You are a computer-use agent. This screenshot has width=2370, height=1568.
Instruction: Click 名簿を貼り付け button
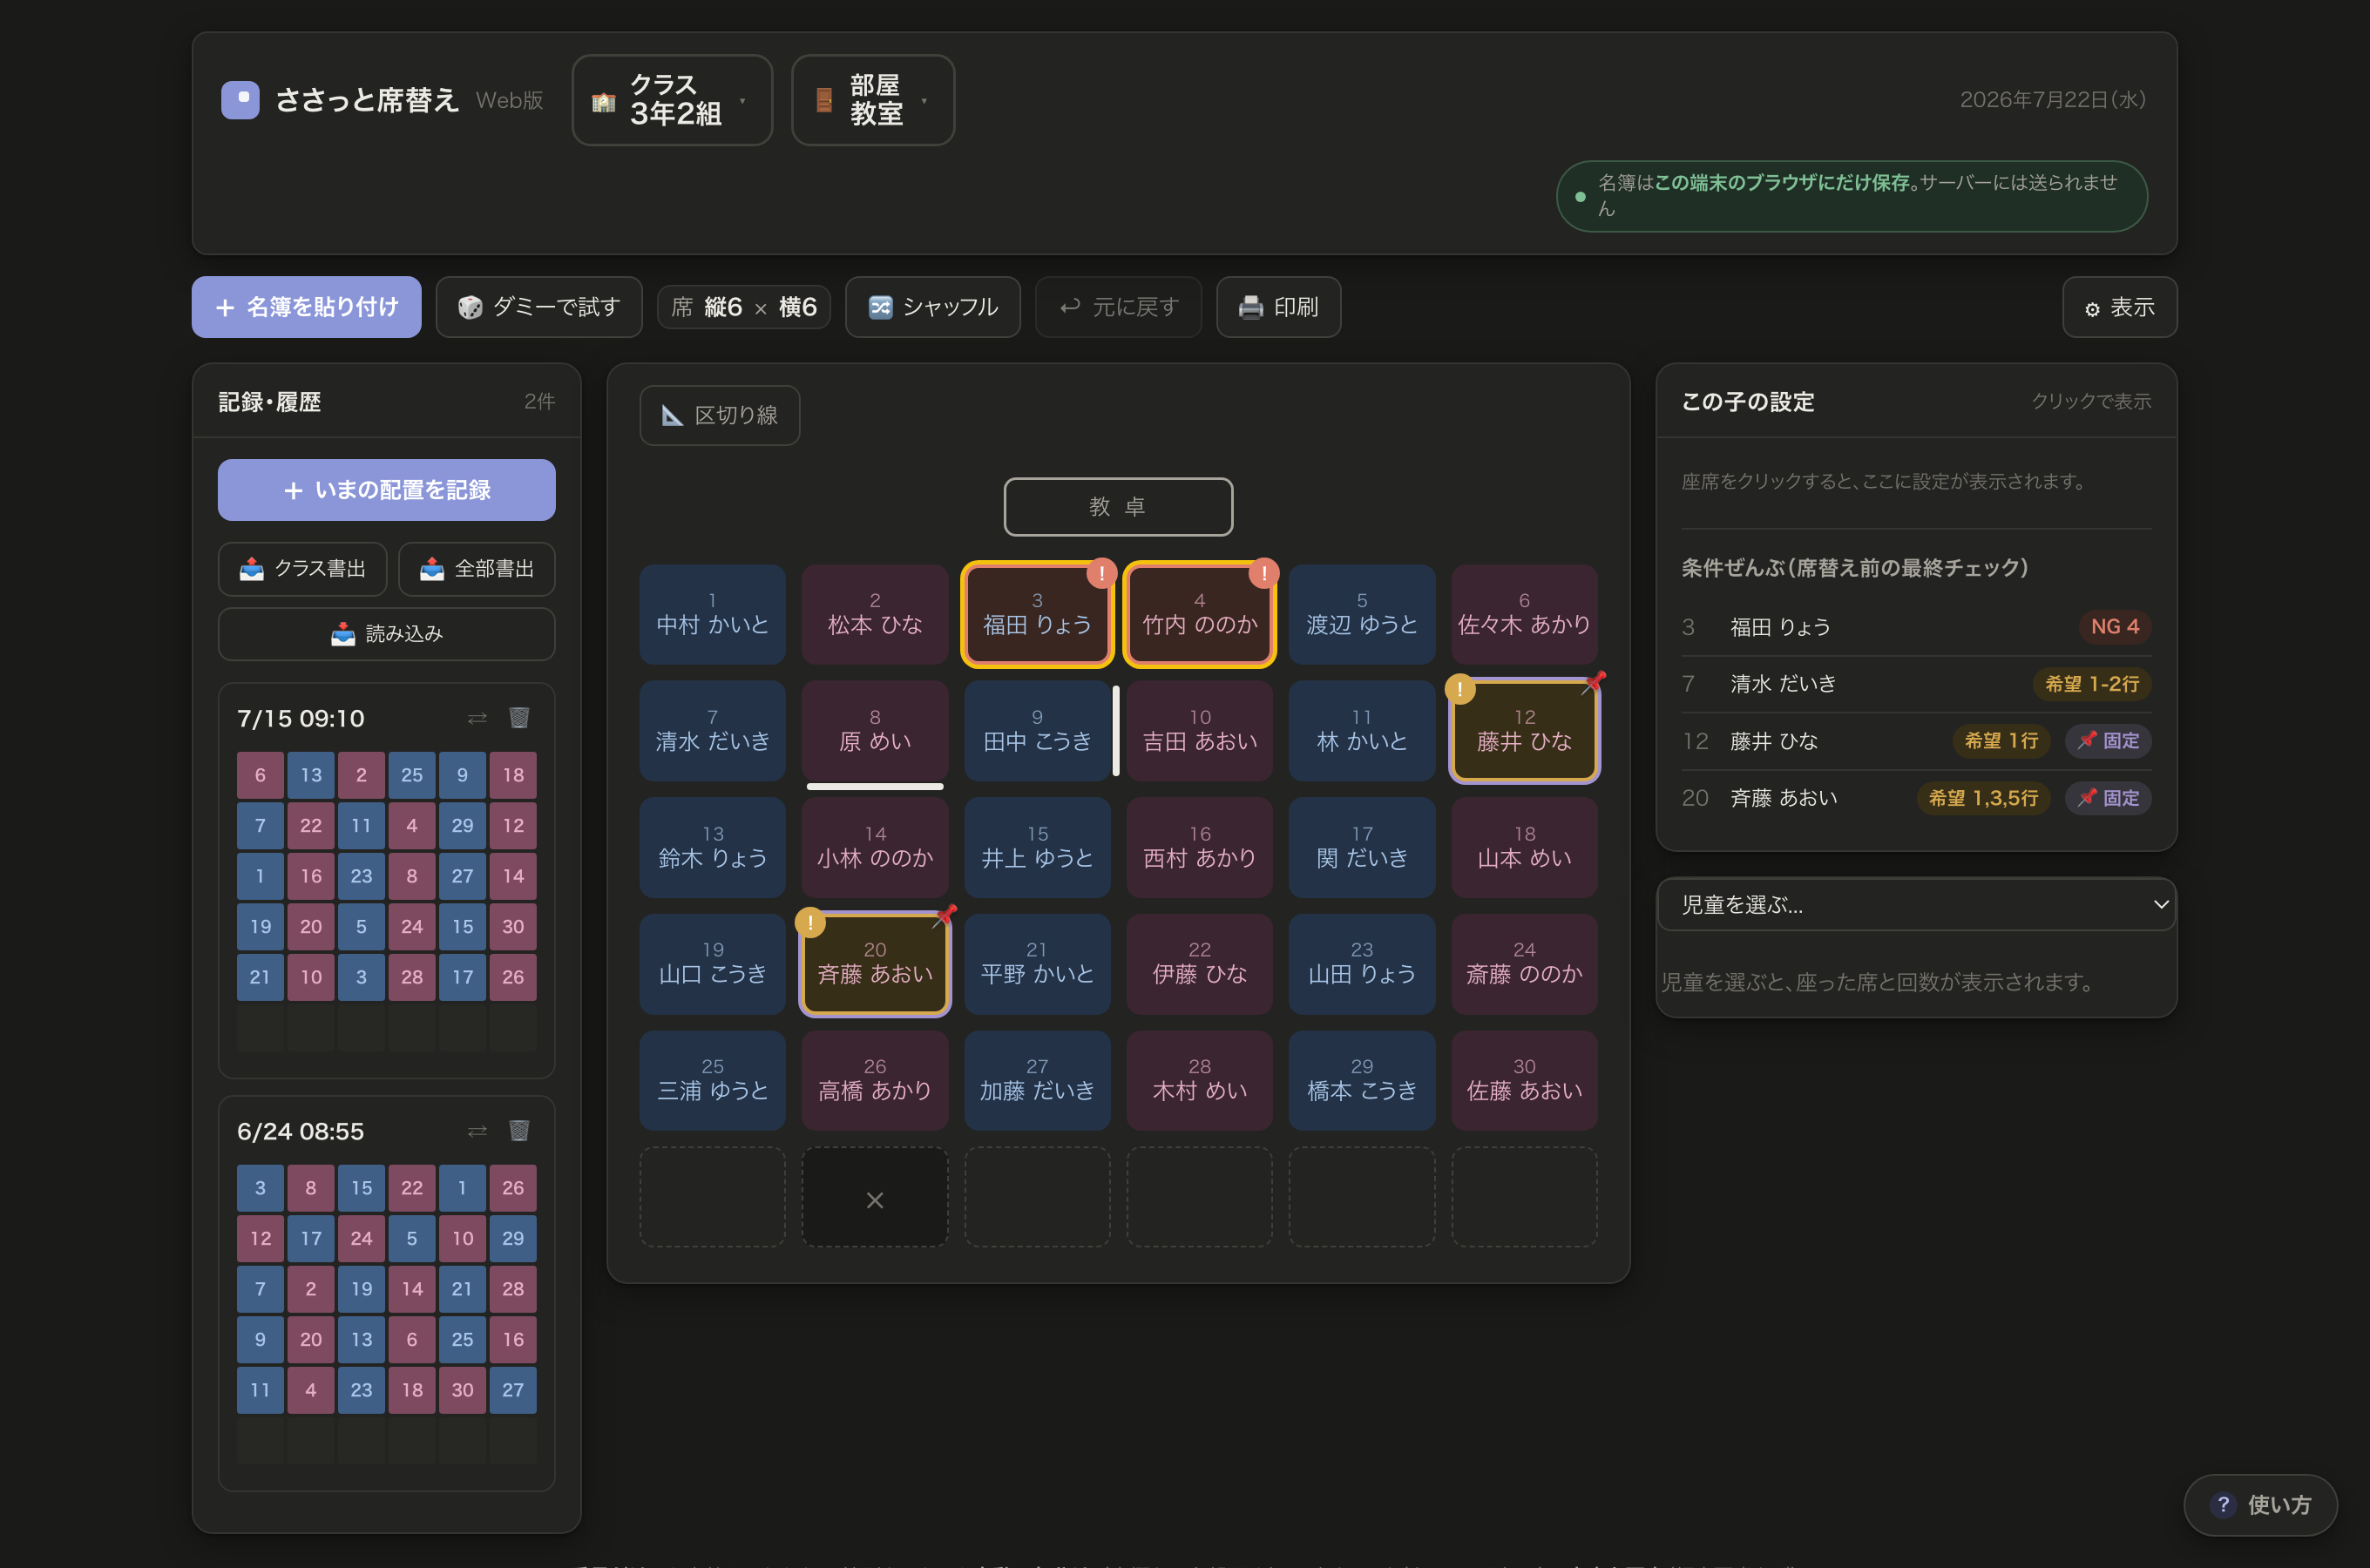coord(306,307)
